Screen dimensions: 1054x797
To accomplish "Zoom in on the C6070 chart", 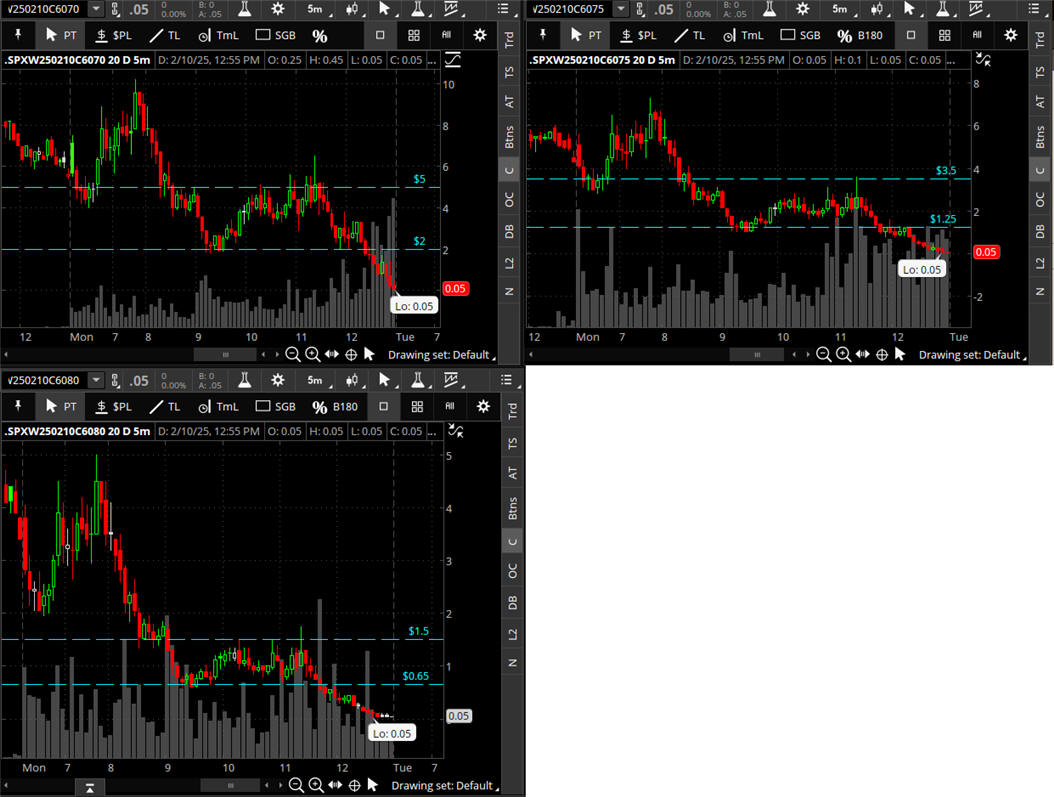I will click(313, 354).
